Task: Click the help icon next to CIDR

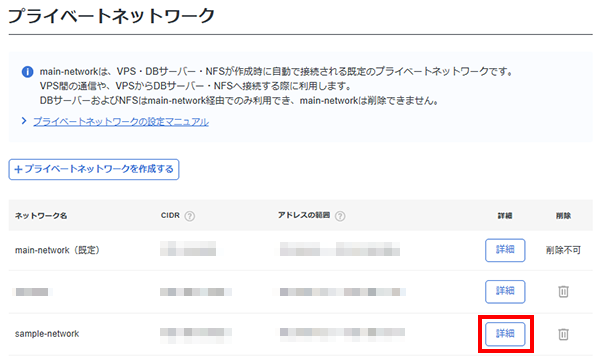Action: tap(189, 216)
